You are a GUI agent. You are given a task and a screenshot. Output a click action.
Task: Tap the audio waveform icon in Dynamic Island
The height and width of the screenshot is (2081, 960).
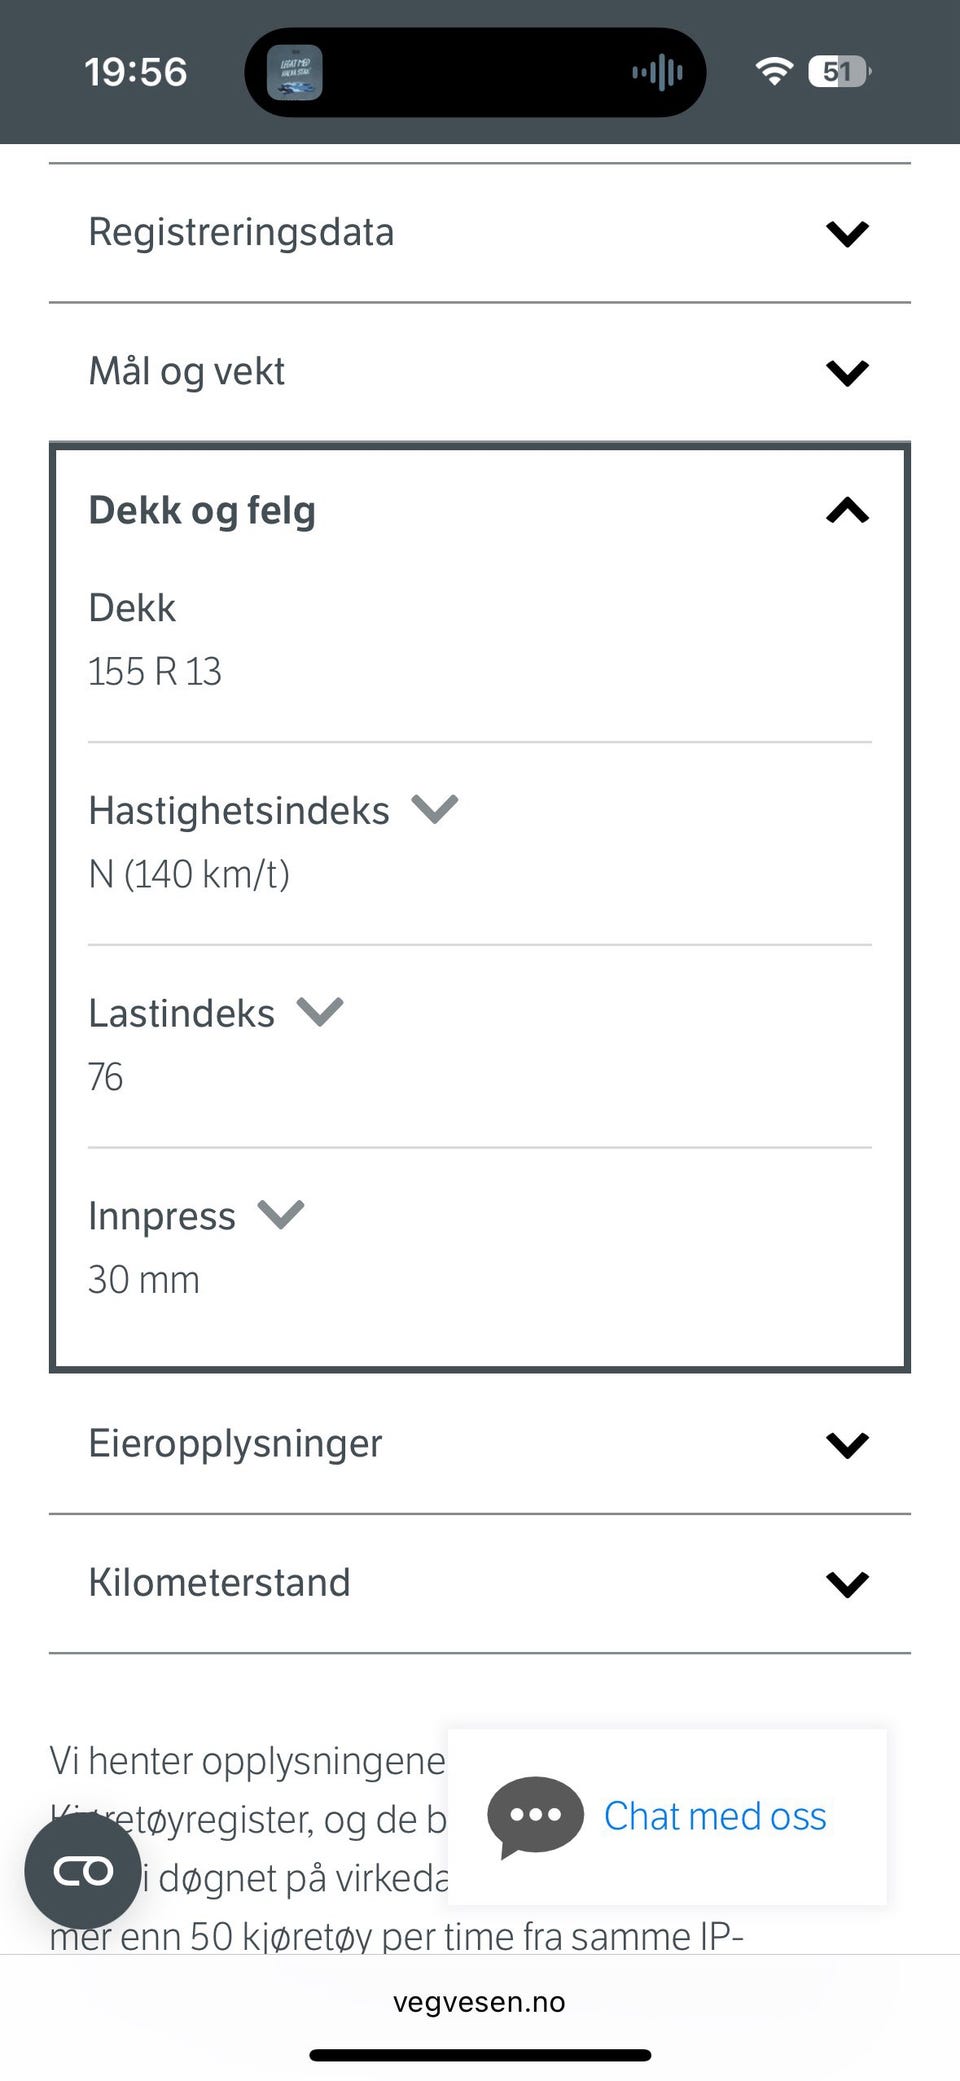(x=657, y=72)
